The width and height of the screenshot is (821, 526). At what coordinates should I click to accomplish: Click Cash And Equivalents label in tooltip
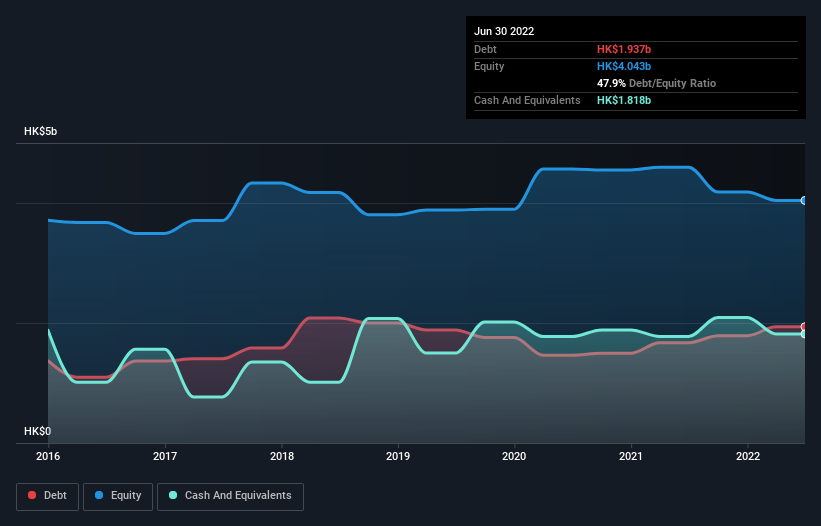tap(527, 100)
